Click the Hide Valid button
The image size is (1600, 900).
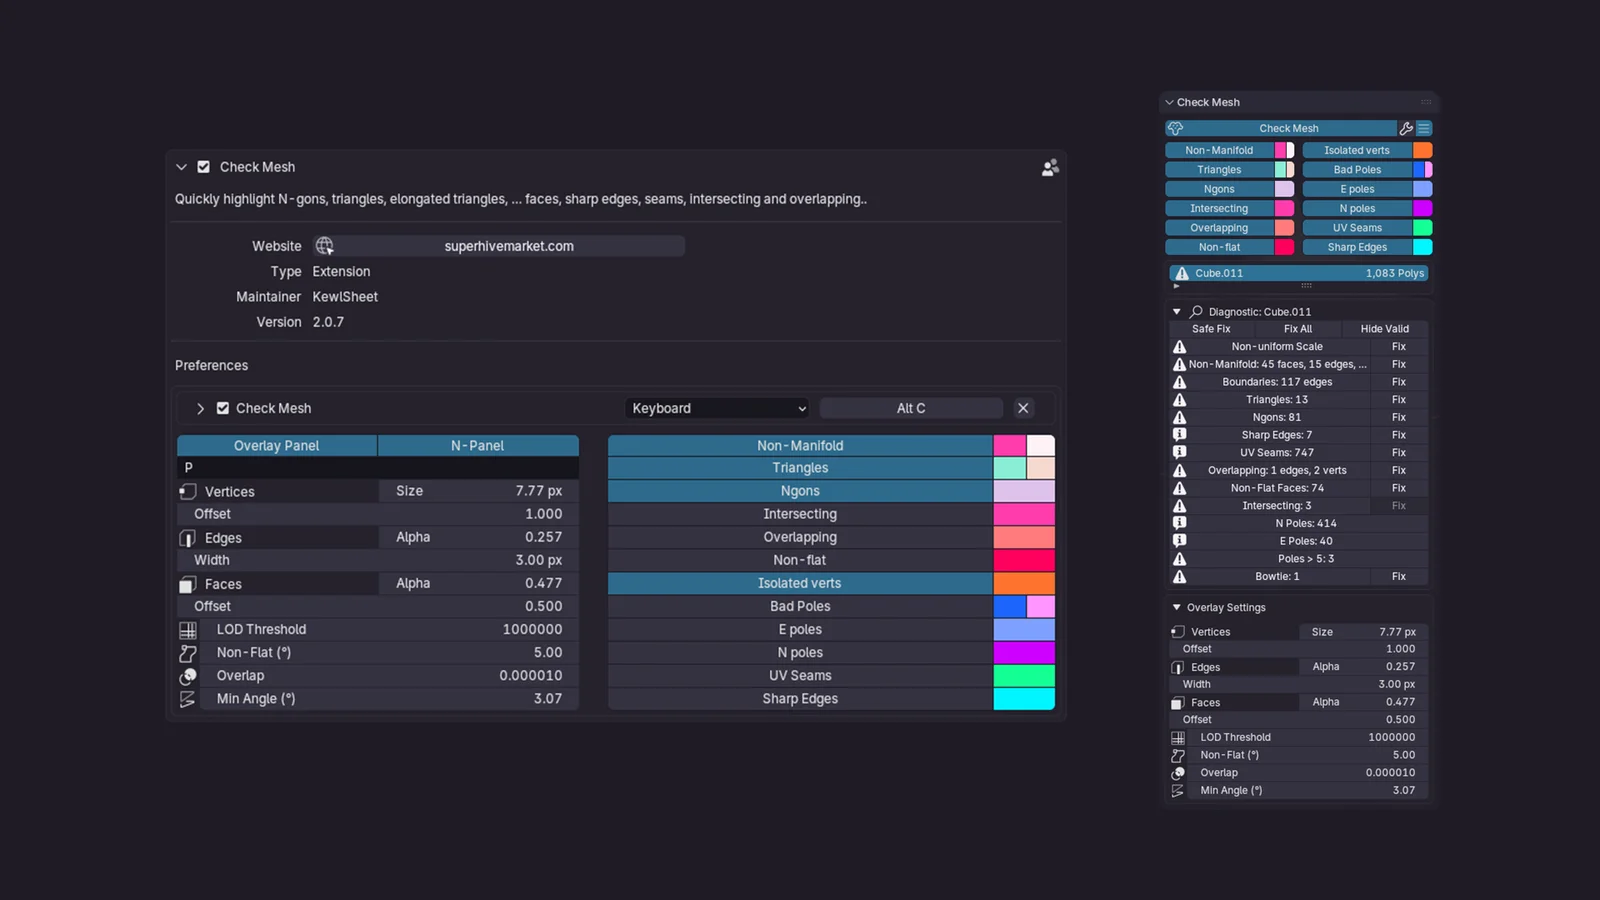click(1384, 328)
